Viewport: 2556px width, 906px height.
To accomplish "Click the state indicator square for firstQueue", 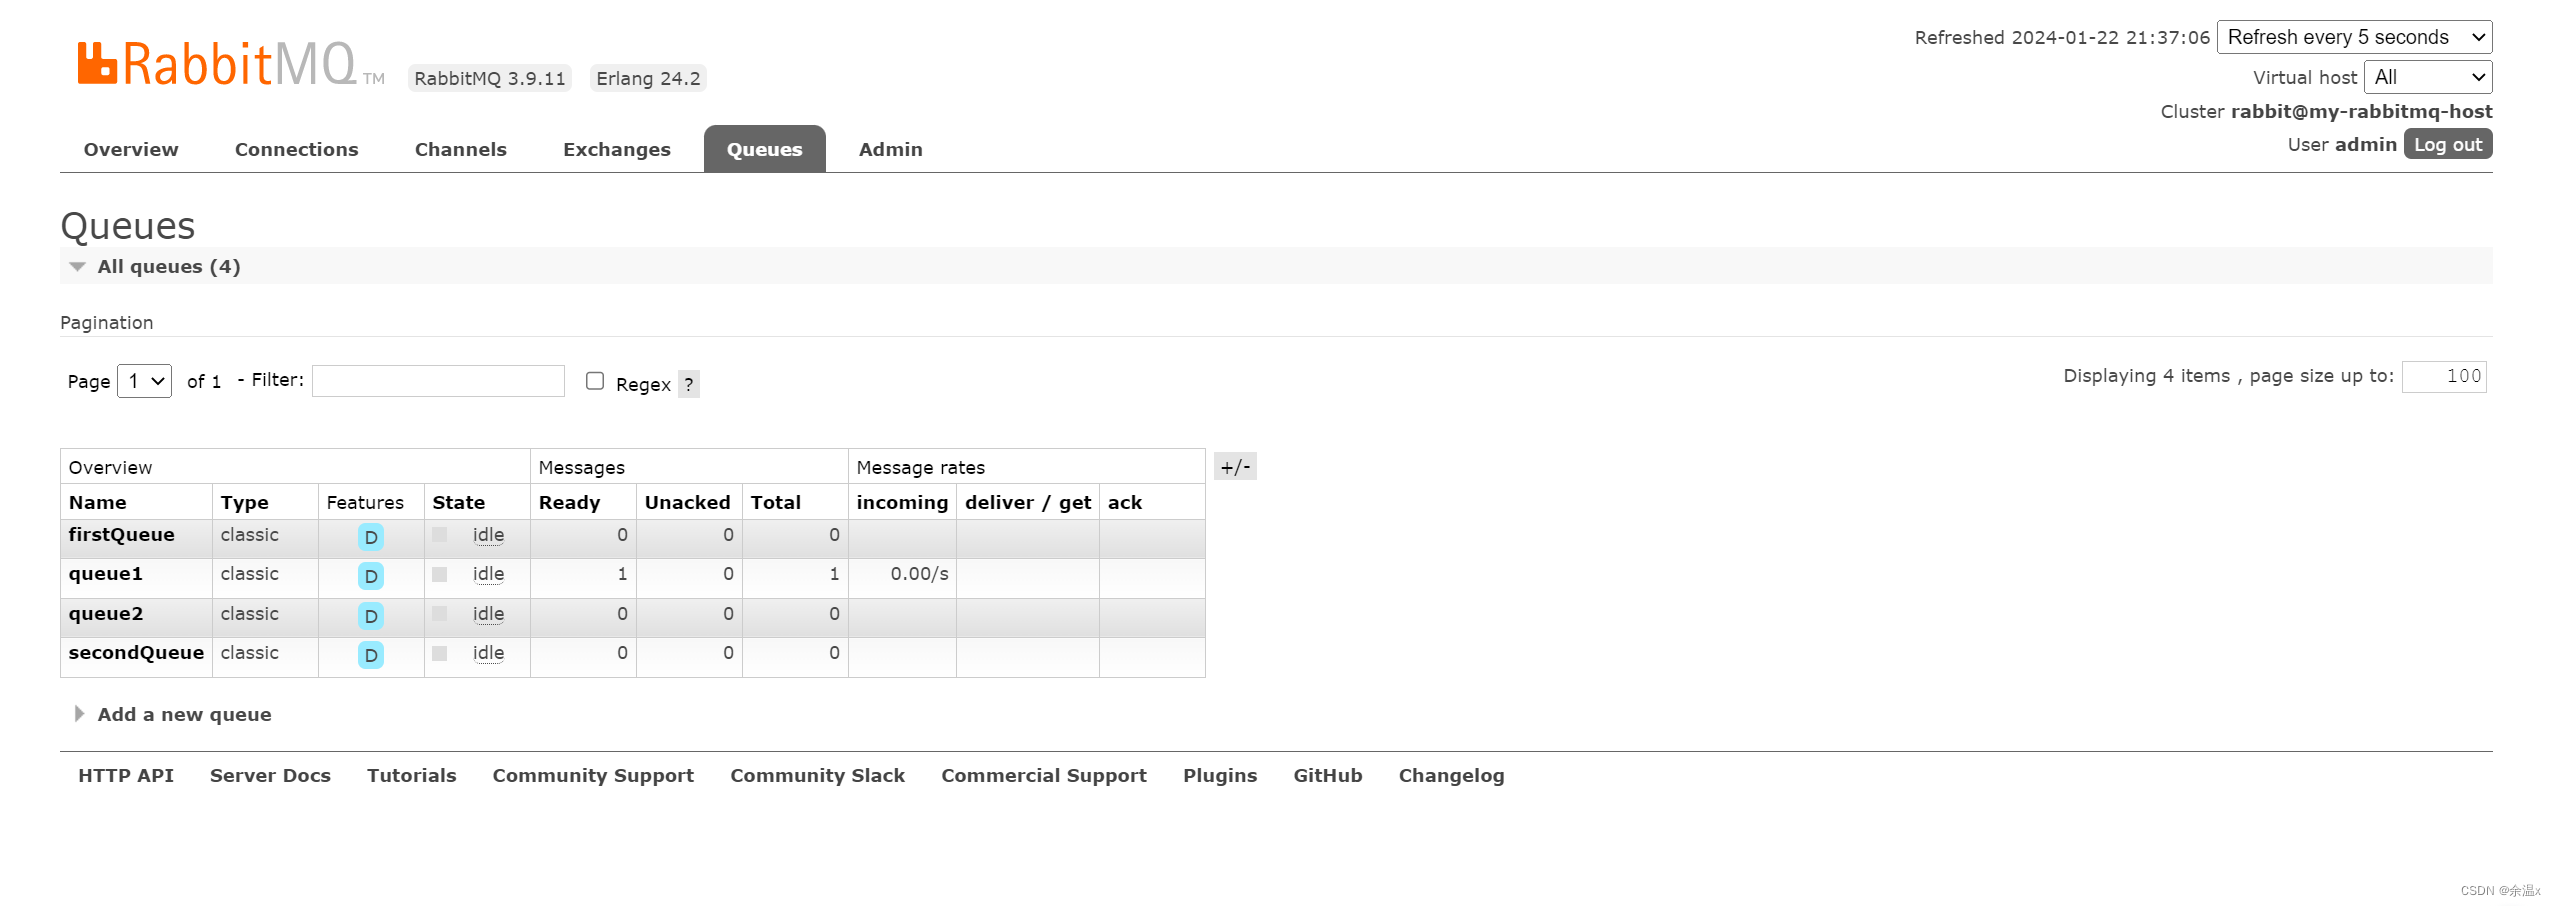I will pyautogui.click(x=439, y=535).
